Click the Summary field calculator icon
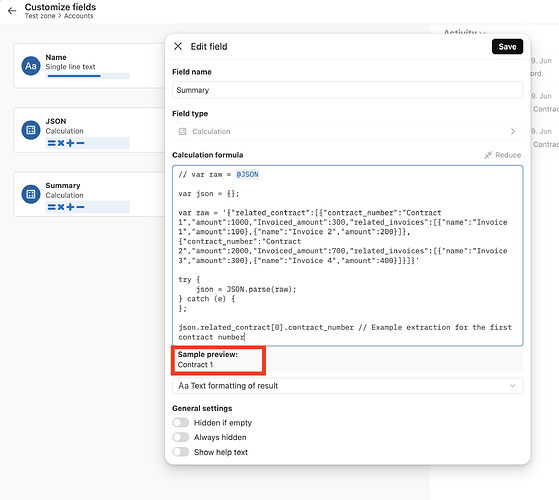559x500 pixels. 31,194
